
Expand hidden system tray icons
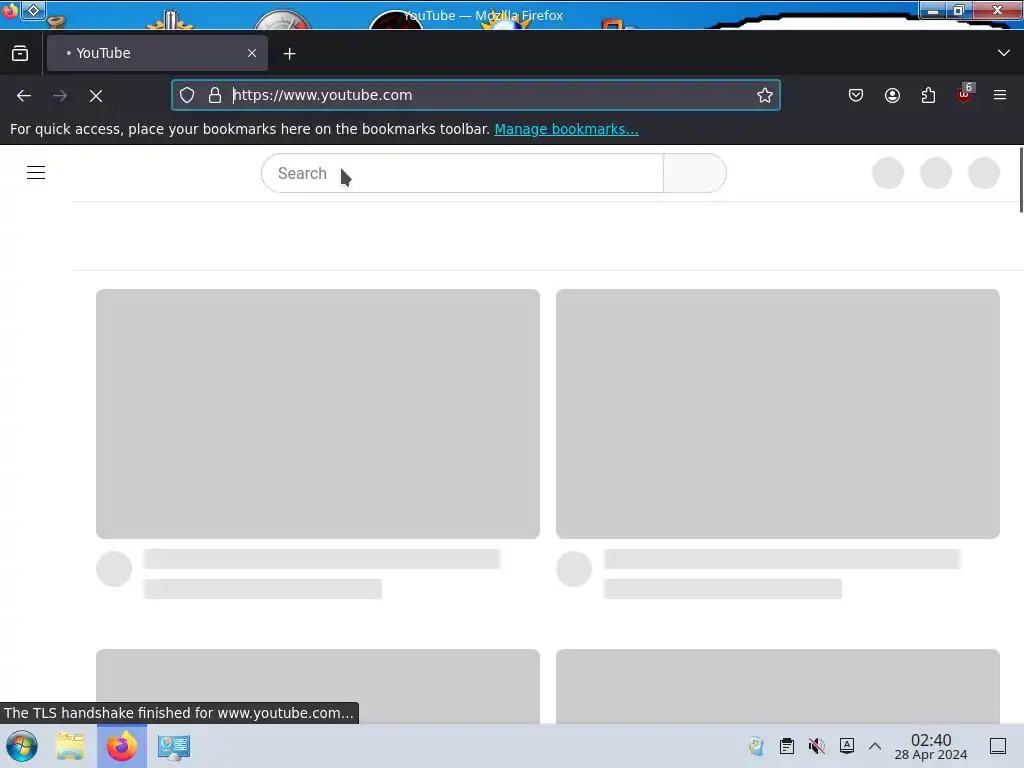(875, 746)
